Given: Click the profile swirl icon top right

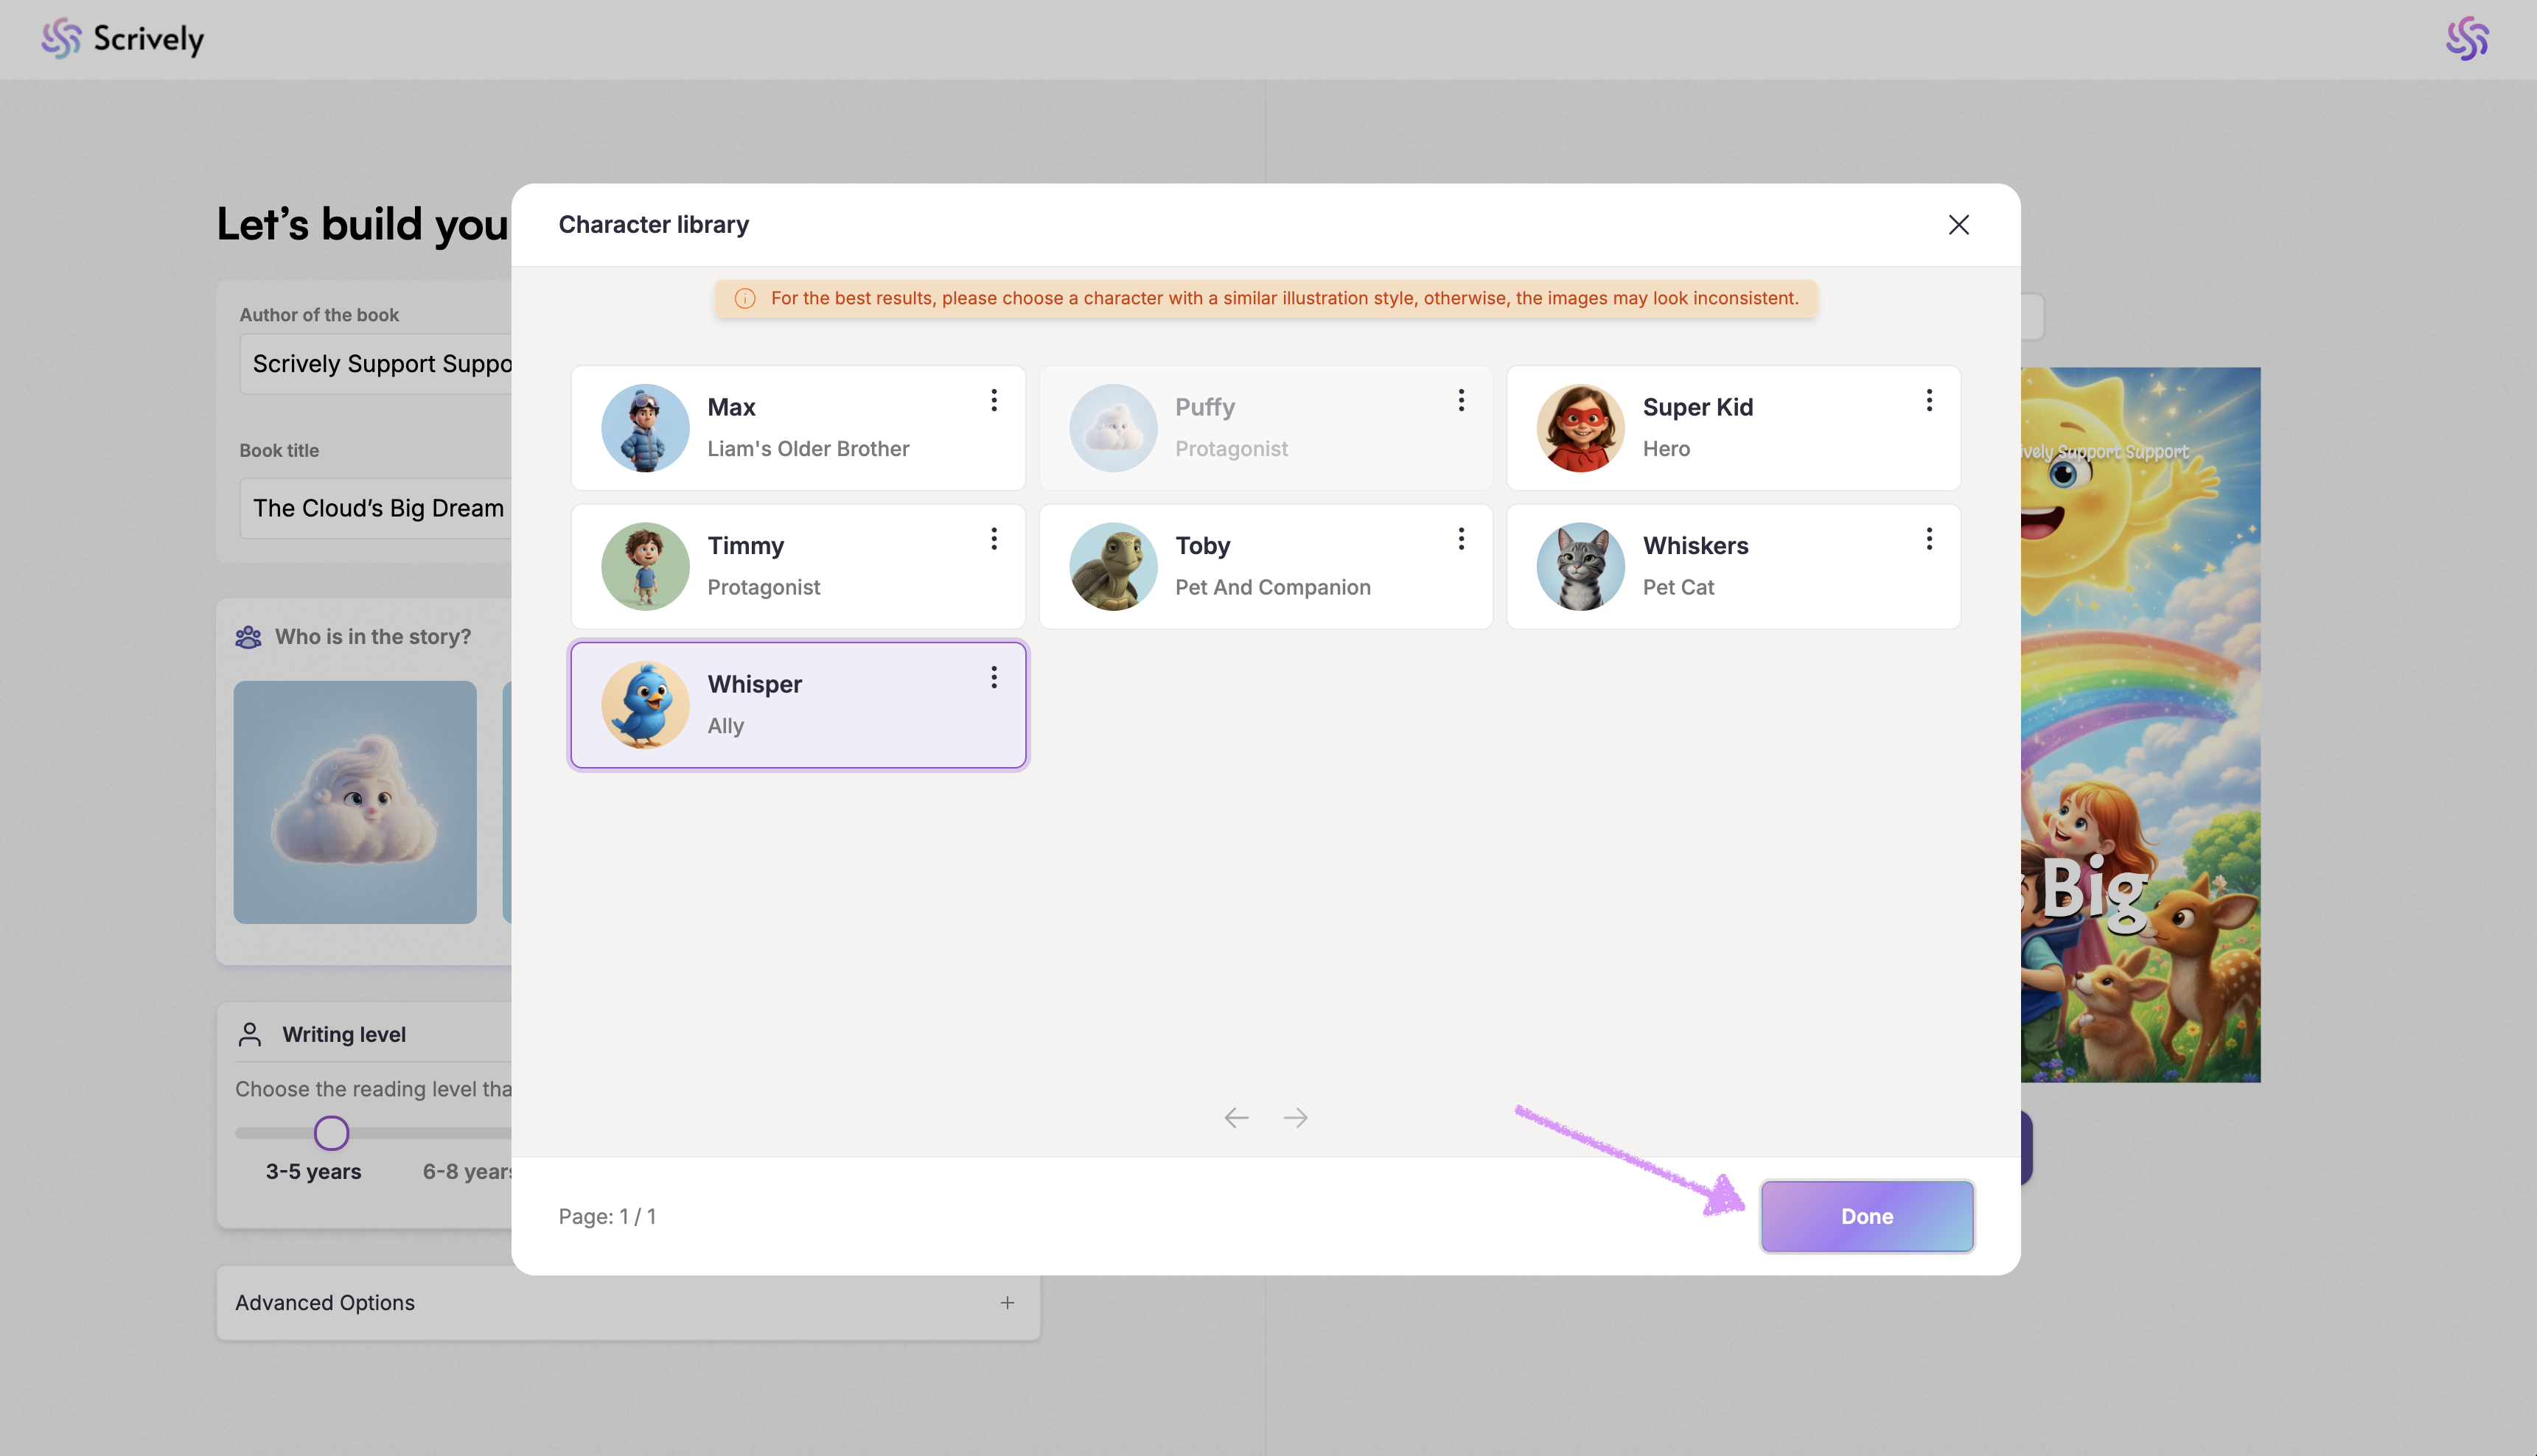Looking at the screenshot, I should (x=2466, y=39).
